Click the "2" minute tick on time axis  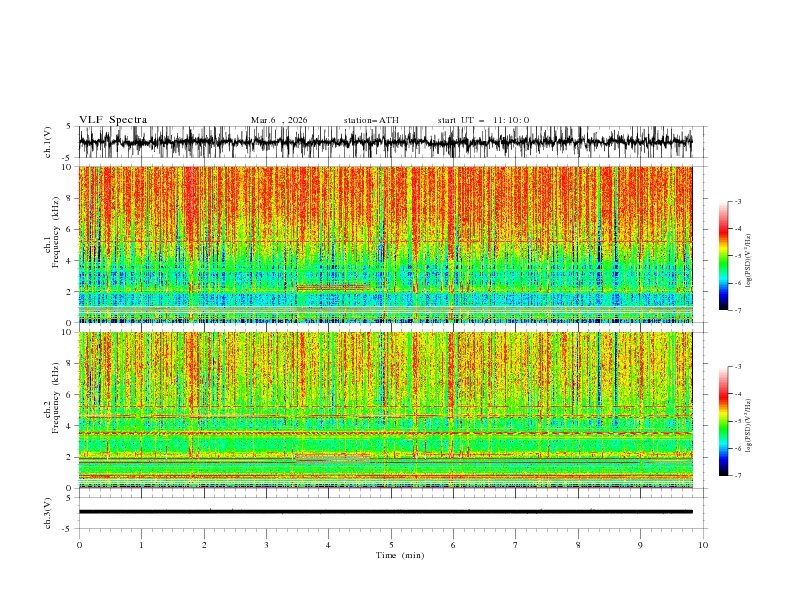pyautogui.click(x=204, y=545)
